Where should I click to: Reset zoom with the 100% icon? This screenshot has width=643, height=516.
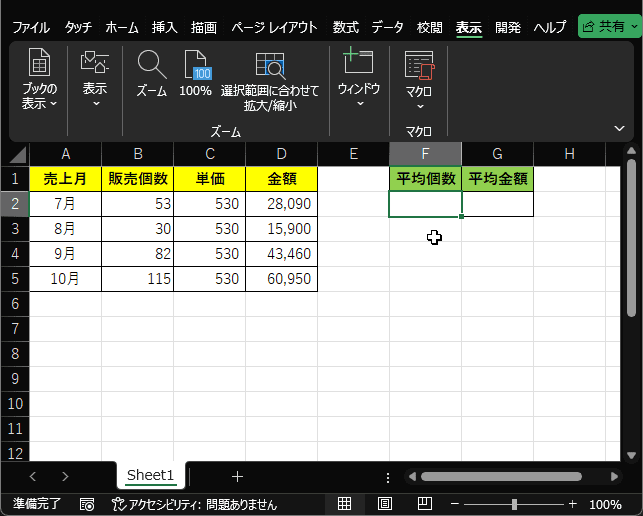tap(195, 74)
